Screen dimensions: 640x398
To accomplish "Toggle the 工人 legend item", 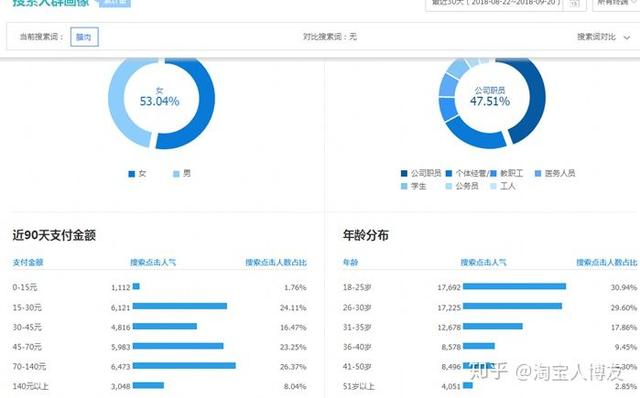I will tap(503, 186).
